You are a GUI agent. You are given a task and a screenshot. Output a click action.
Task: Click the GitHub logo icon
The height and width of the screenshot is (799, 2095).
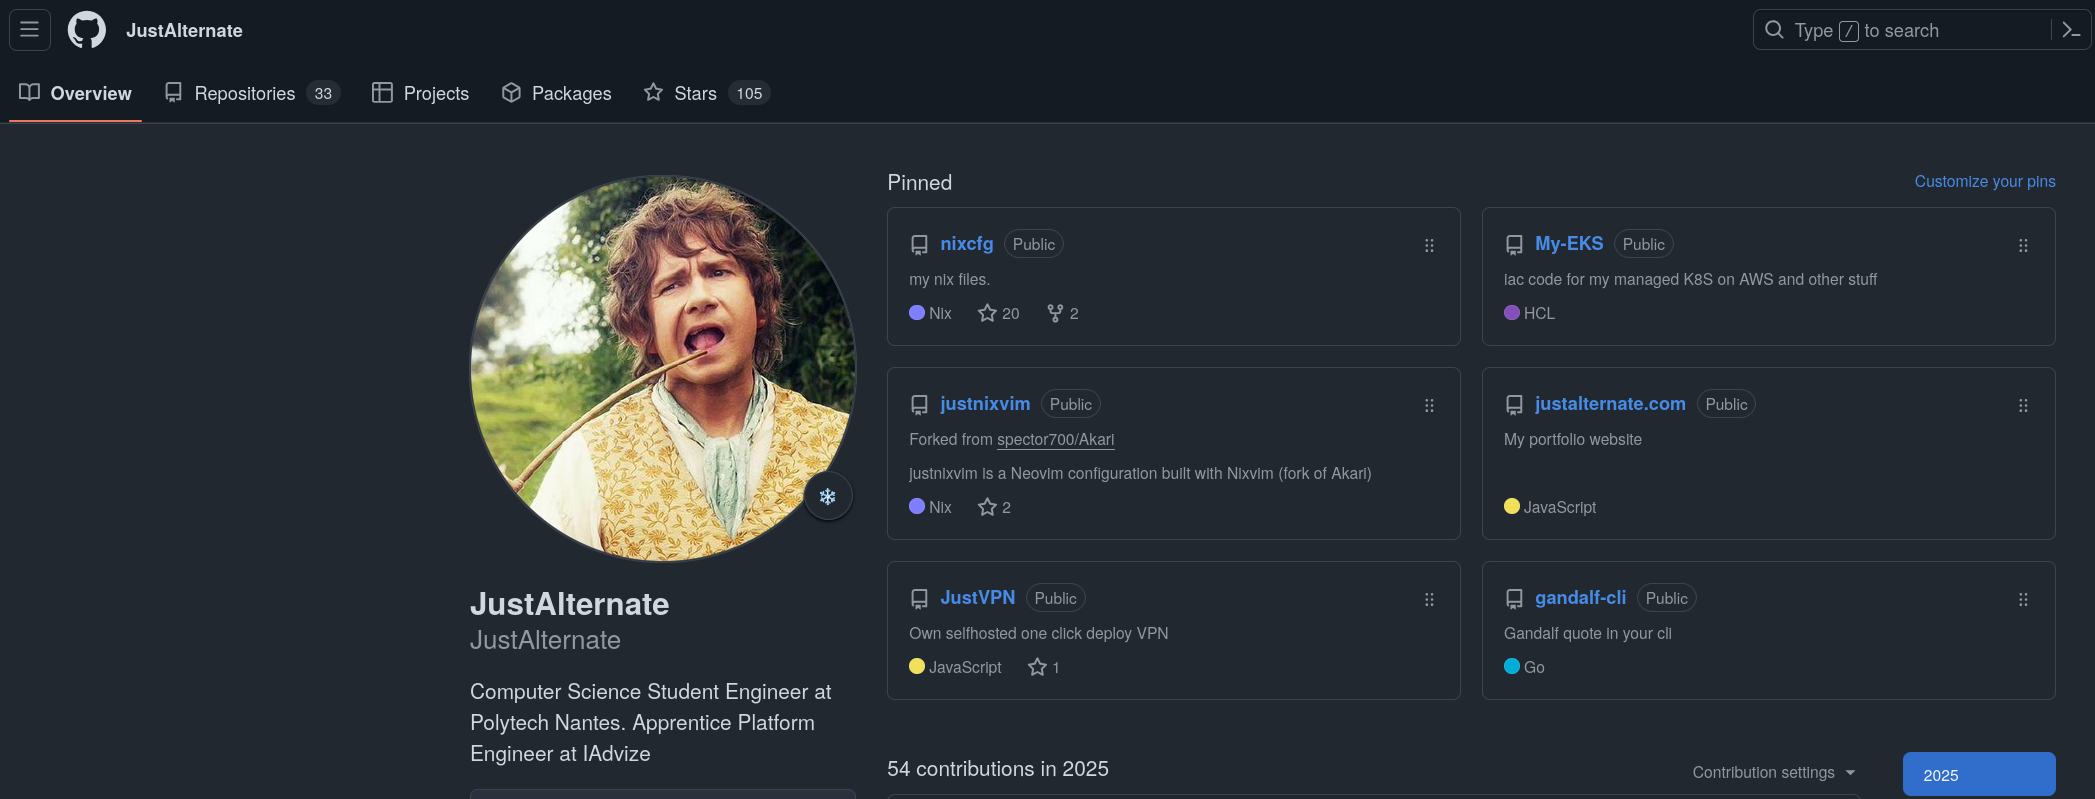87,30
